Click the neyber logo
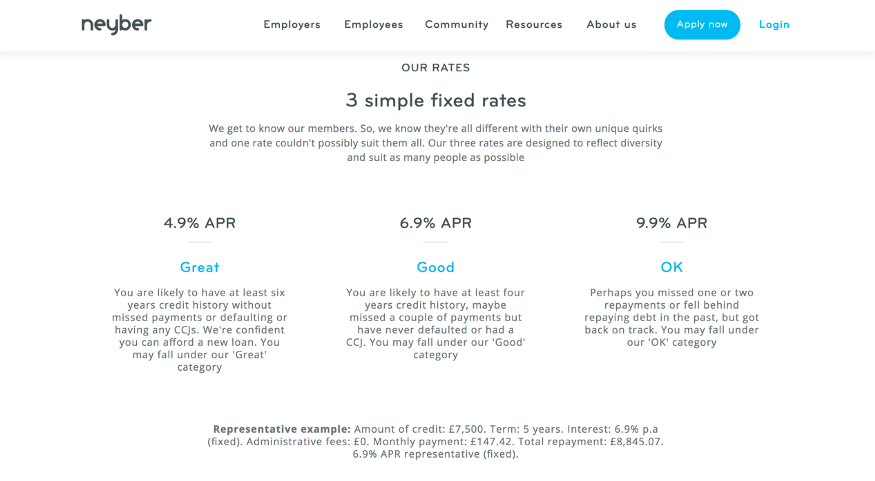Screen dimensions: 875x481 (116, 25)
